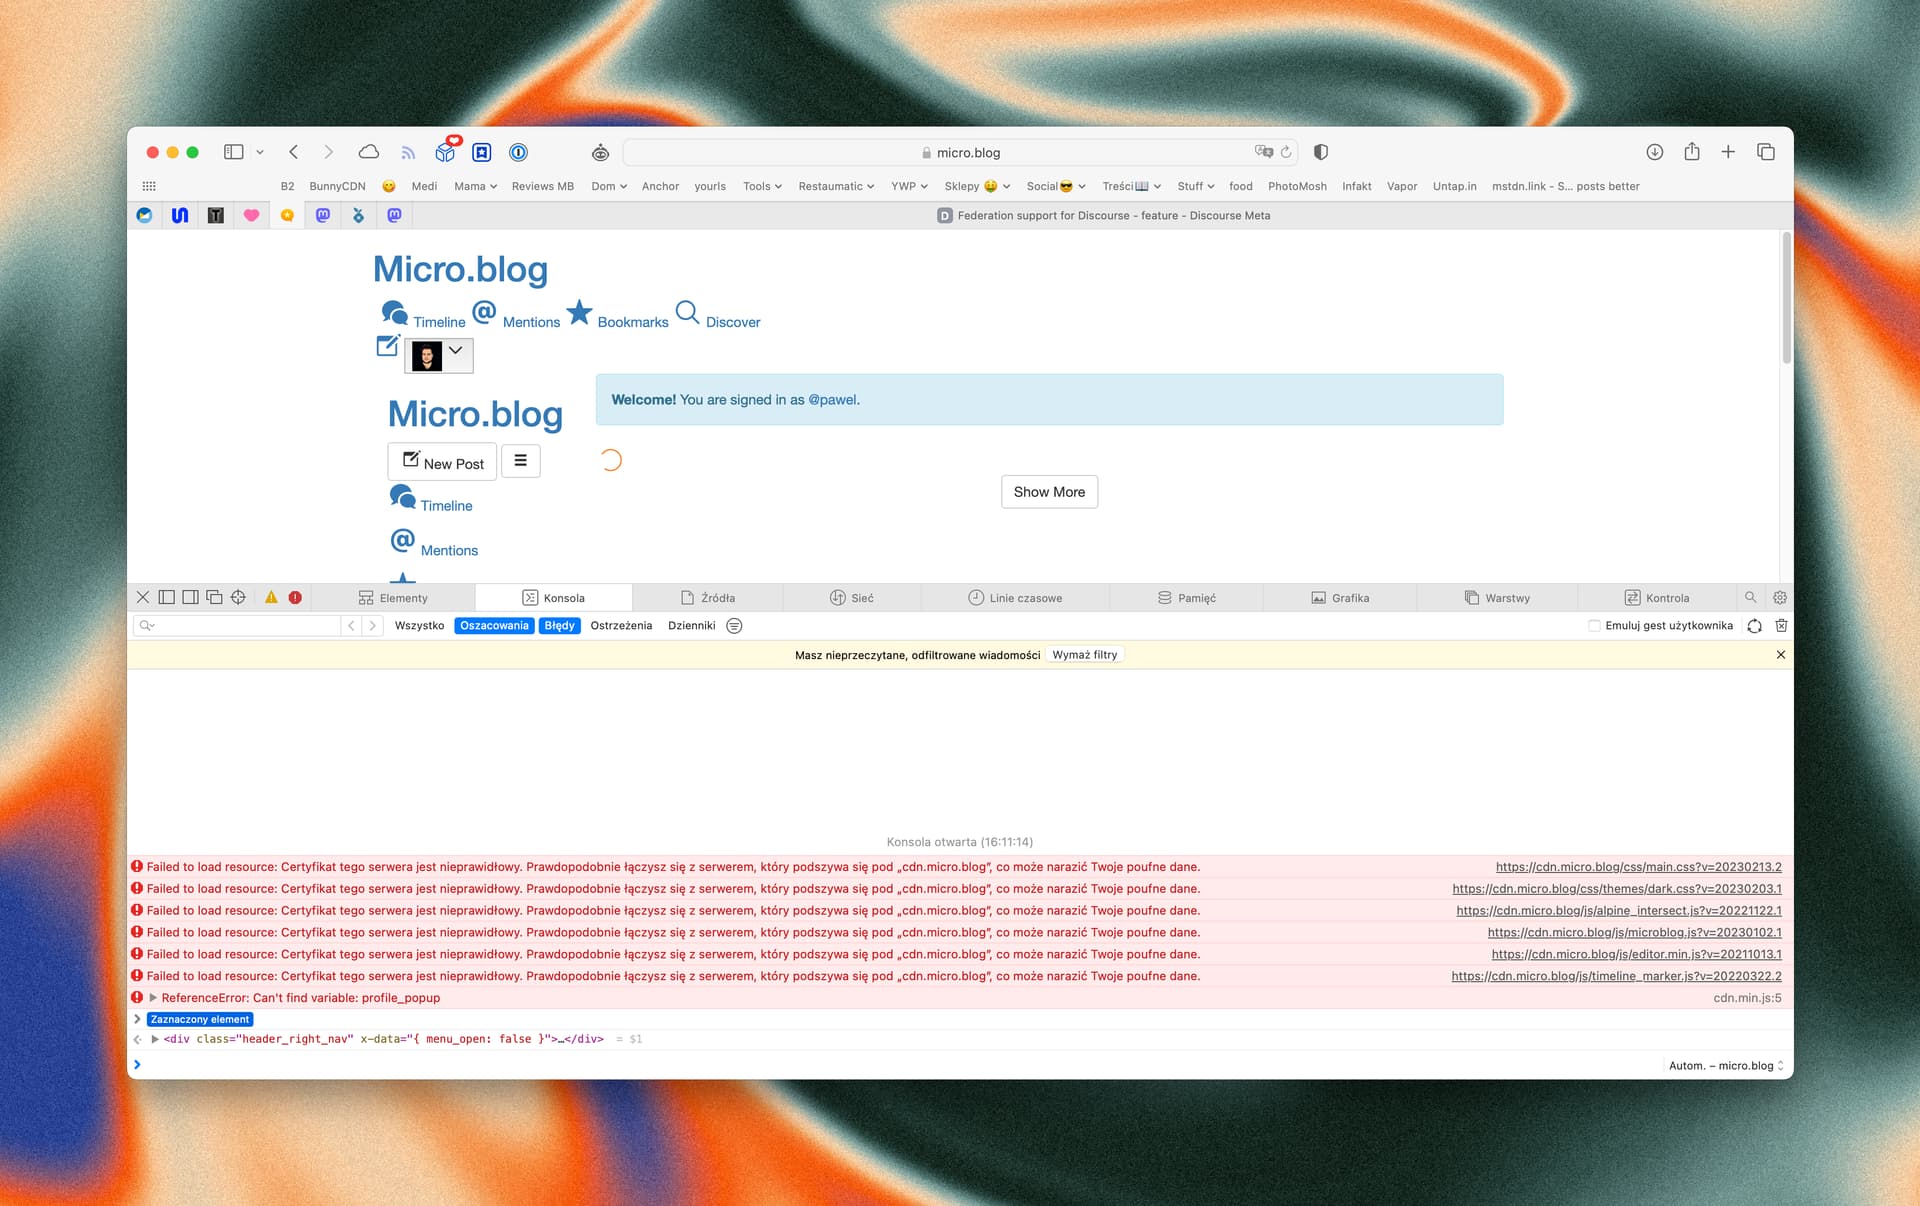
Task: Toggle the Ostrzeżenia console filter
Action: coord(621,626)
